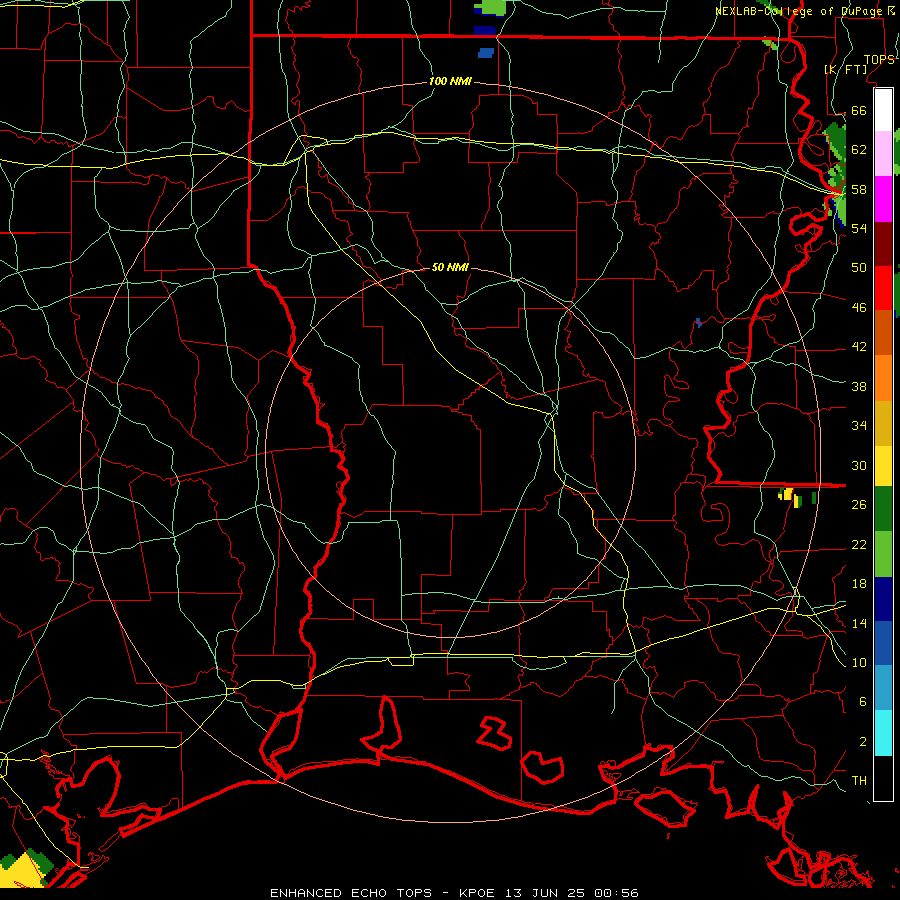Screen dimensions: 900x900
Task: Click the "10" legend value
Action: [859, 662]
